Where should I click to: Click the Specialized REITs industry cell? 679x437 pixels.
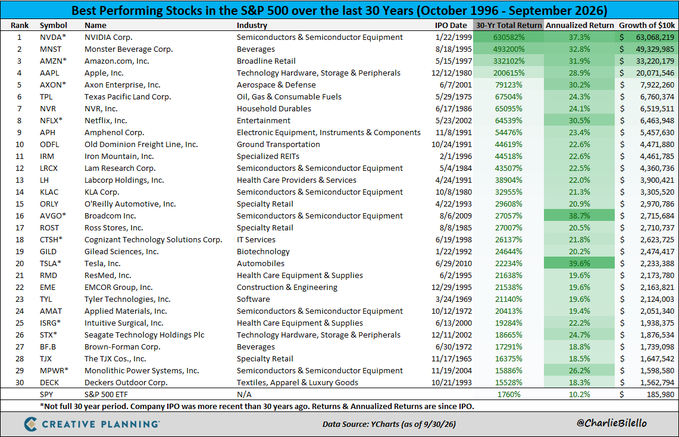268,156
